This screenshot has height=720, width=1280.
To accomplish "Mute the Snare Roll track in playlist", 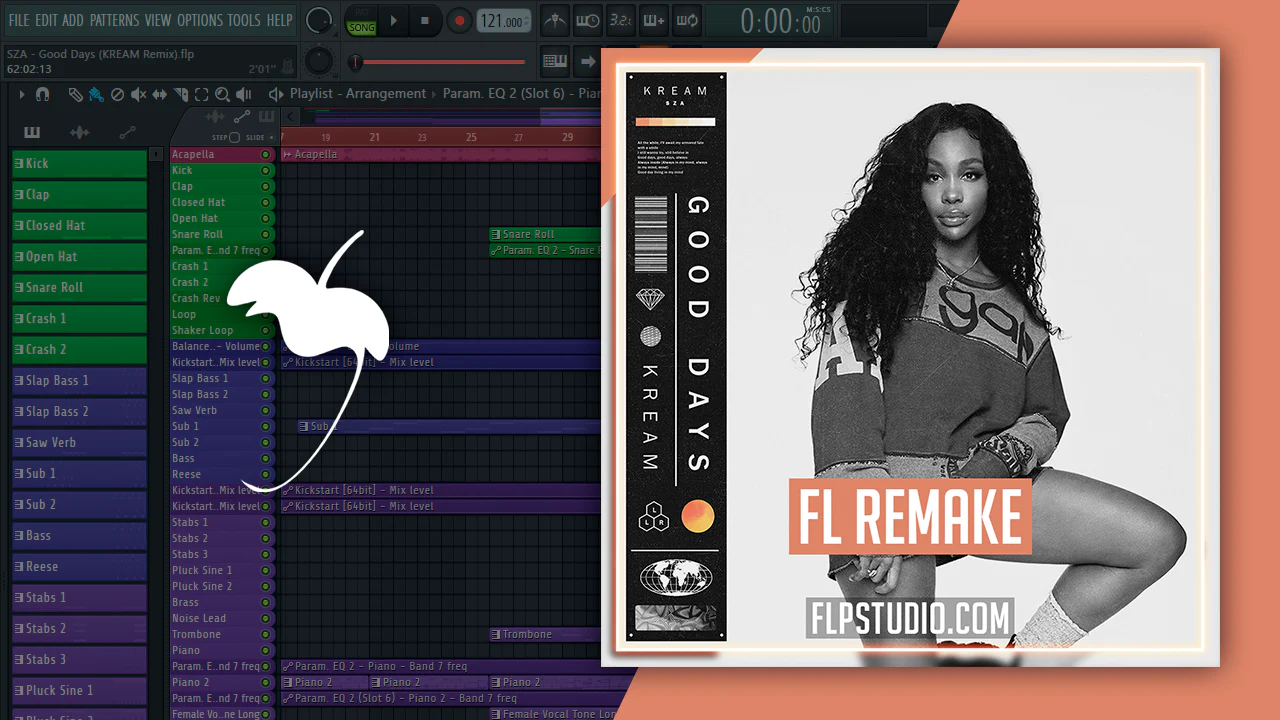I will pos(266,235).
